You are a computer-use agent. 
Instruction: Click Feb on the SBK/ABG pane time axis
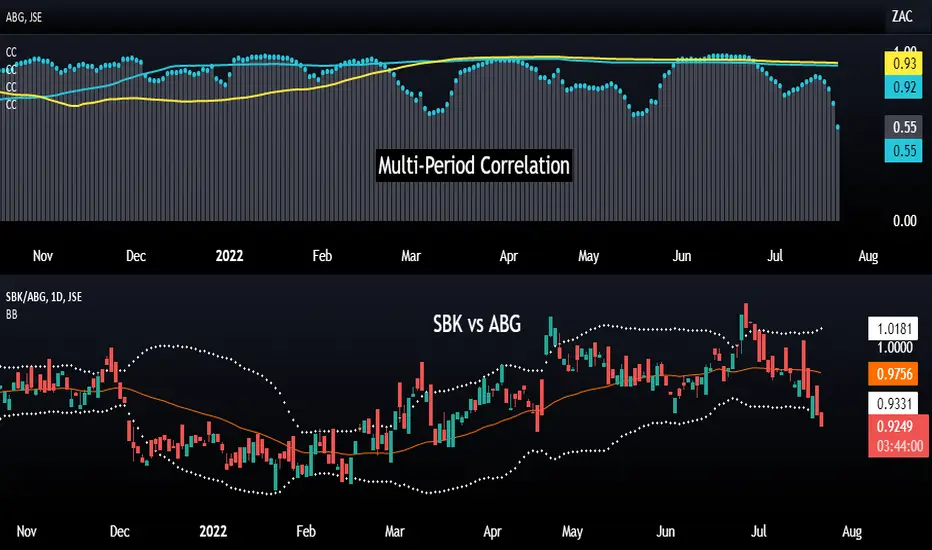click(306, 532)
